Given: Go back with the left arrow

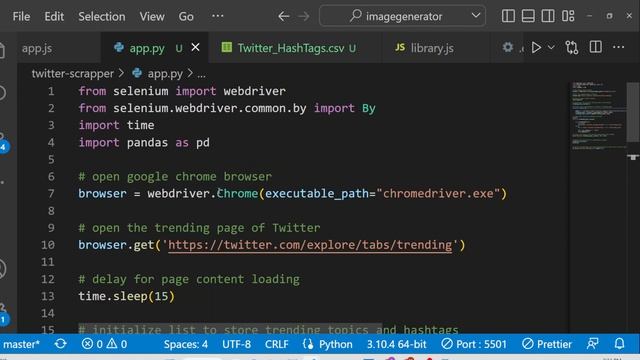Looking at the screenshot, I should tap(284, 16).
